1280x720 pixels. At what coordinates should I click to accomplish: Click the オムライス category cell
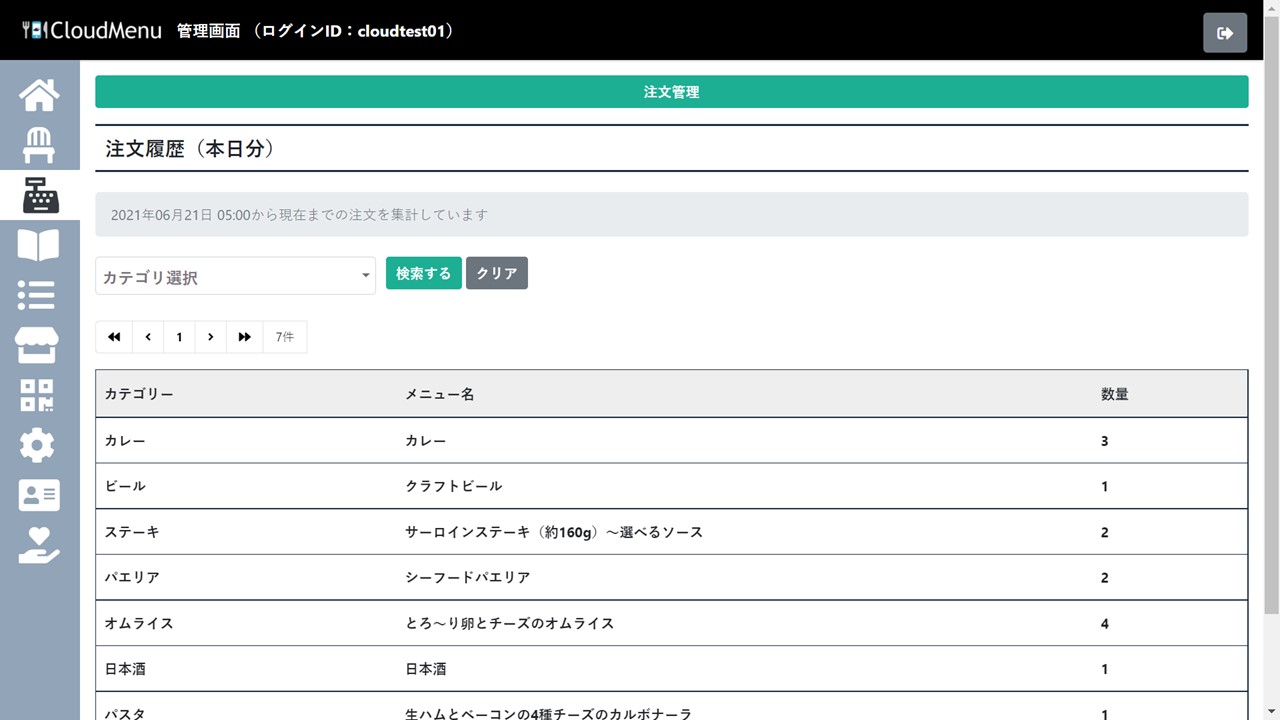139,623
